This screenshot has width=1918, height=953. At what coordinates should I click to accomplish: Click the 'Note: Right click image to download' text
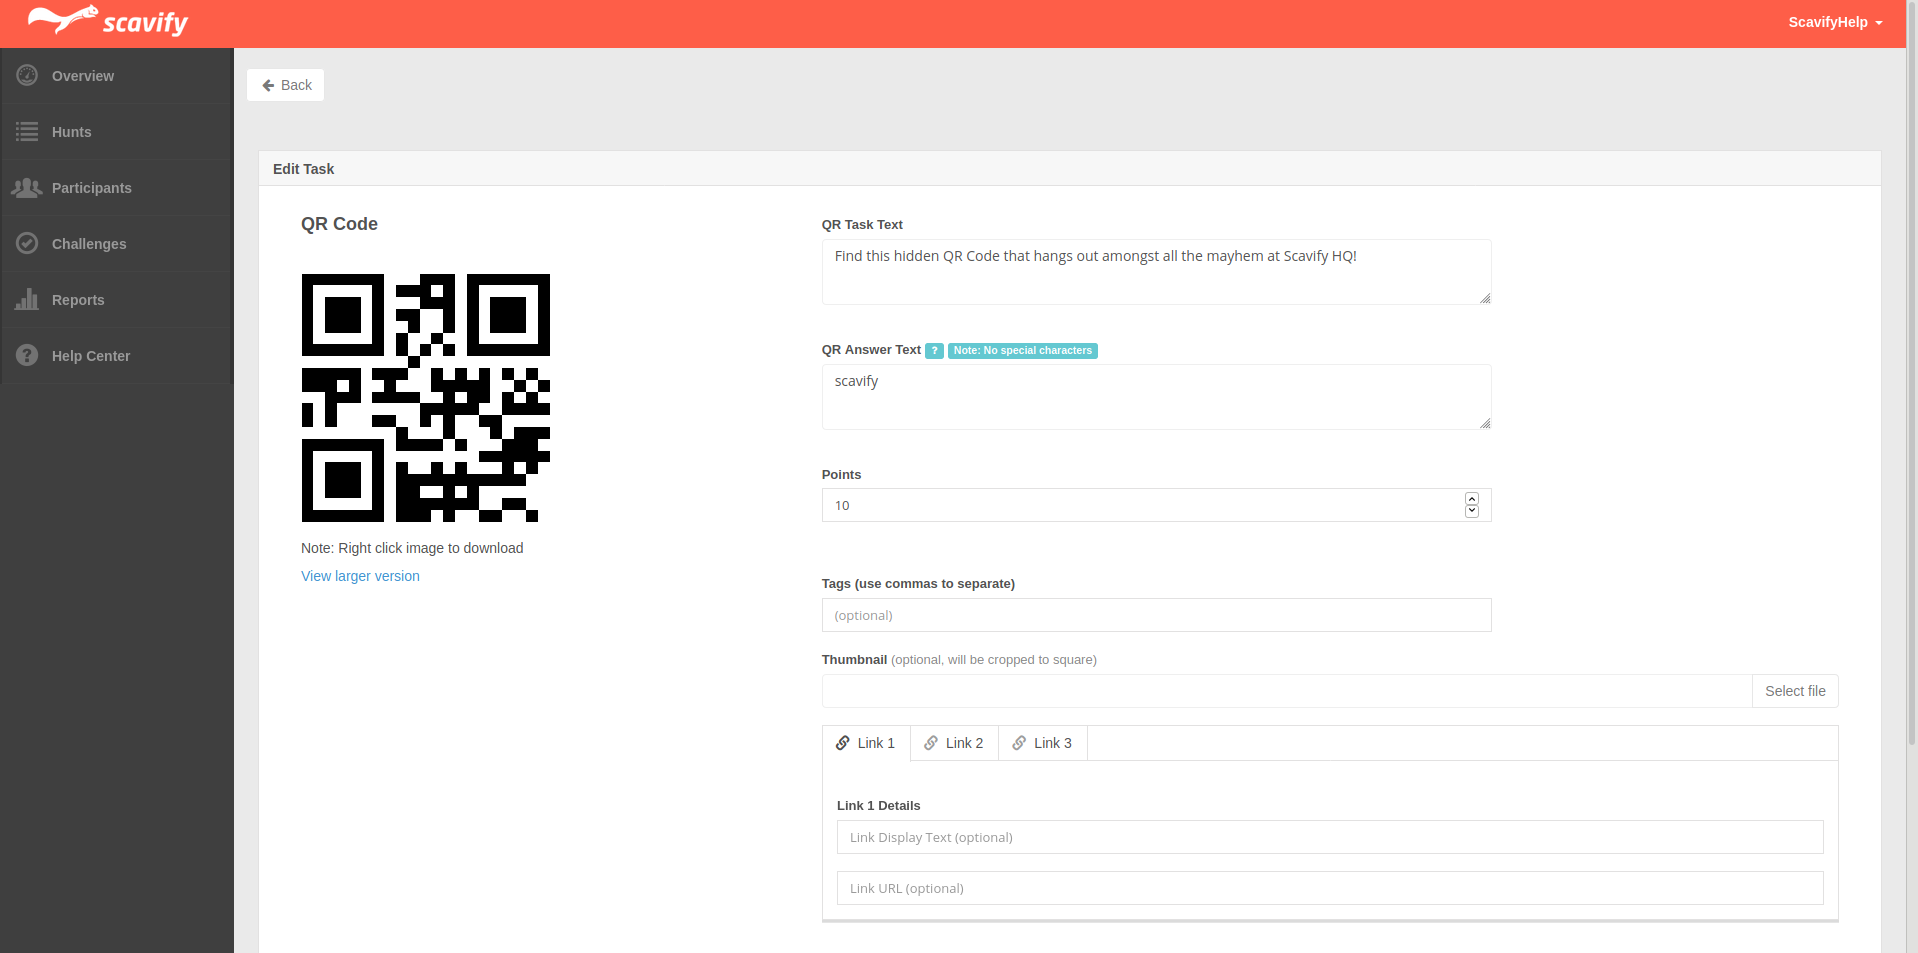point(412,548)
